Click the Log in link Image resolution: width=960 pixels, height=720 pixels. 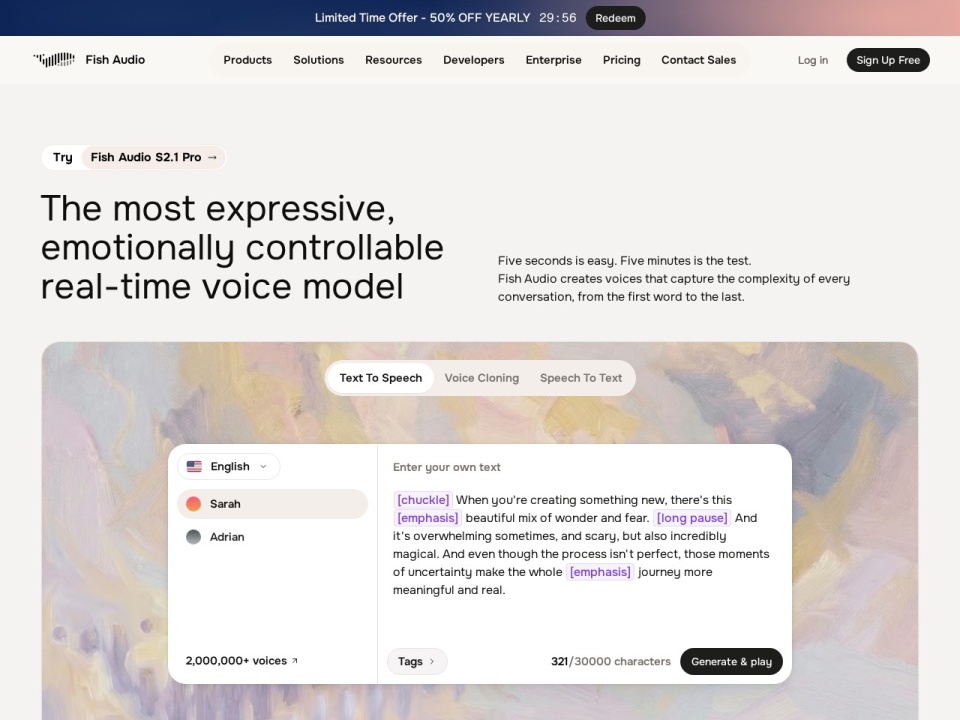tap(812, 60)
